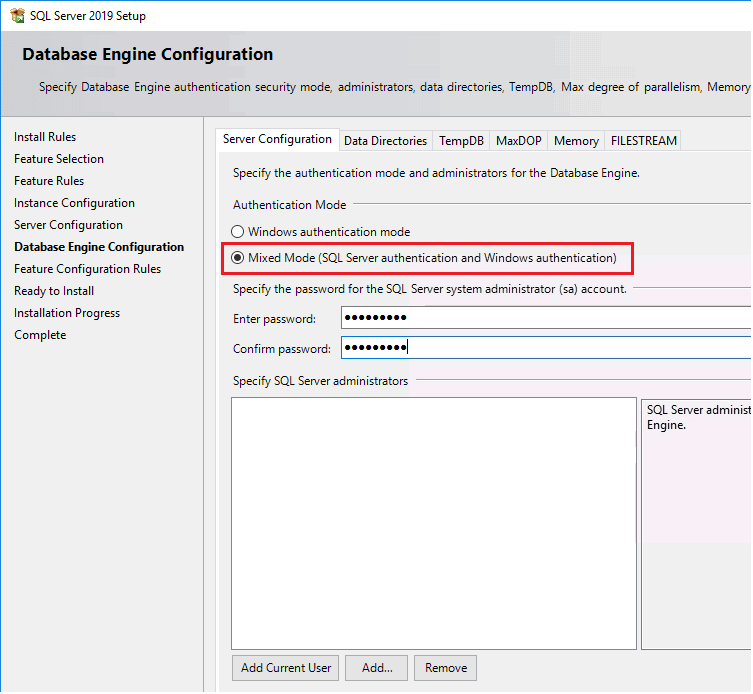Switch to the Server Configuration tab
Screen dimensions: 753x694
pos(277,139)
